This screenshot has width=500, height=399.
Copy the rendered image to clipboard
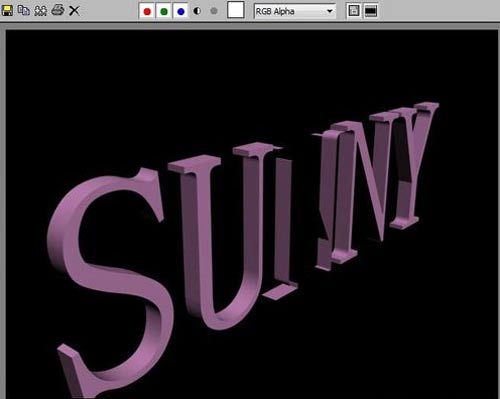pos(24,11)
